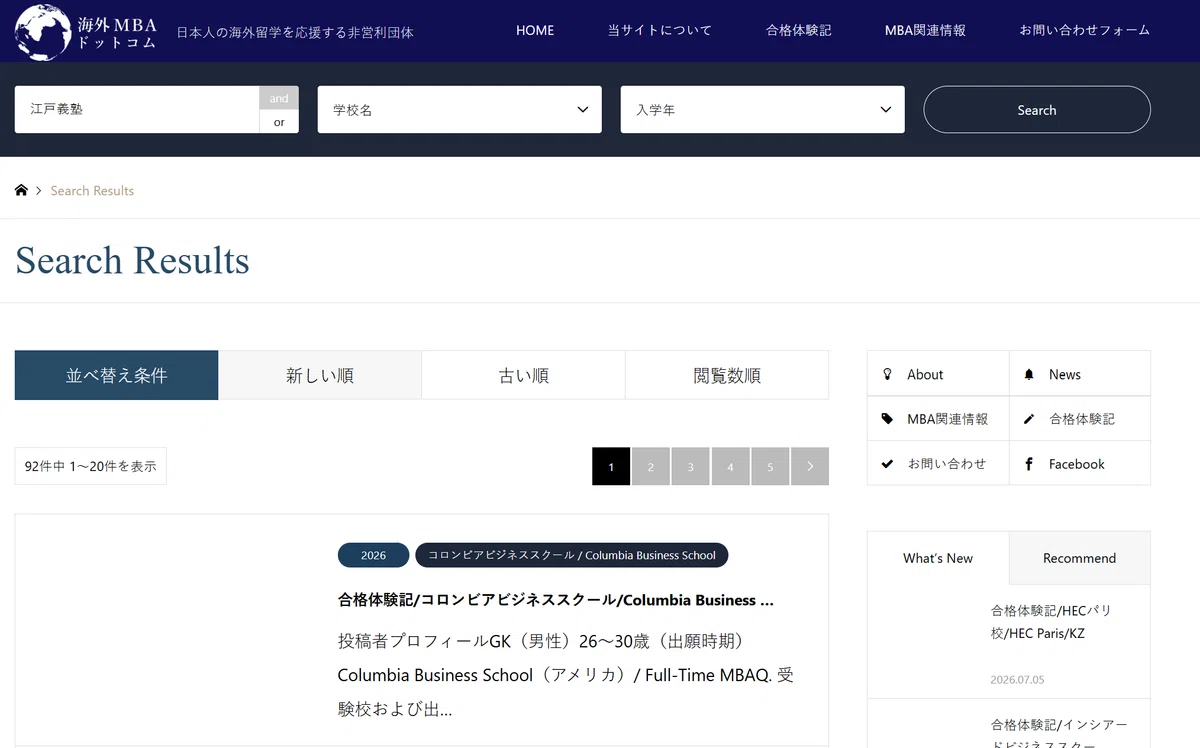Click the tag icon beside MBA関連情報
This screenshot has height=748, width=1200.
887,419
